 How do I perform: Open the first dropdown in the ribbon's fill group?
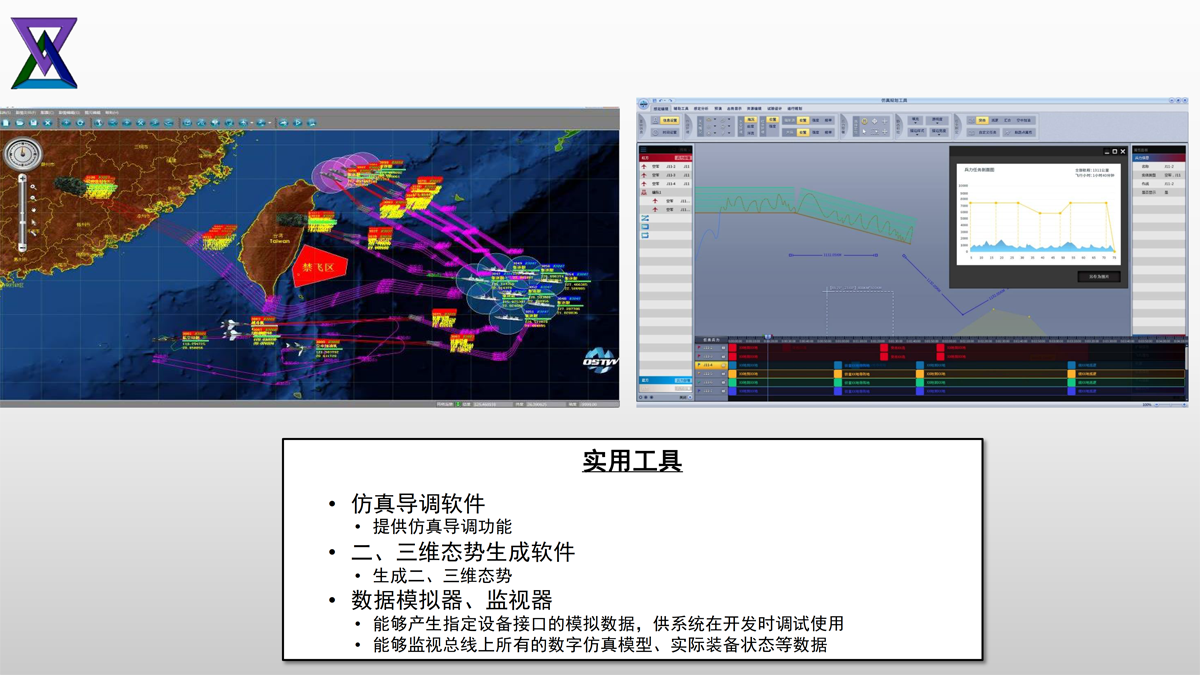tap(915, 119)
